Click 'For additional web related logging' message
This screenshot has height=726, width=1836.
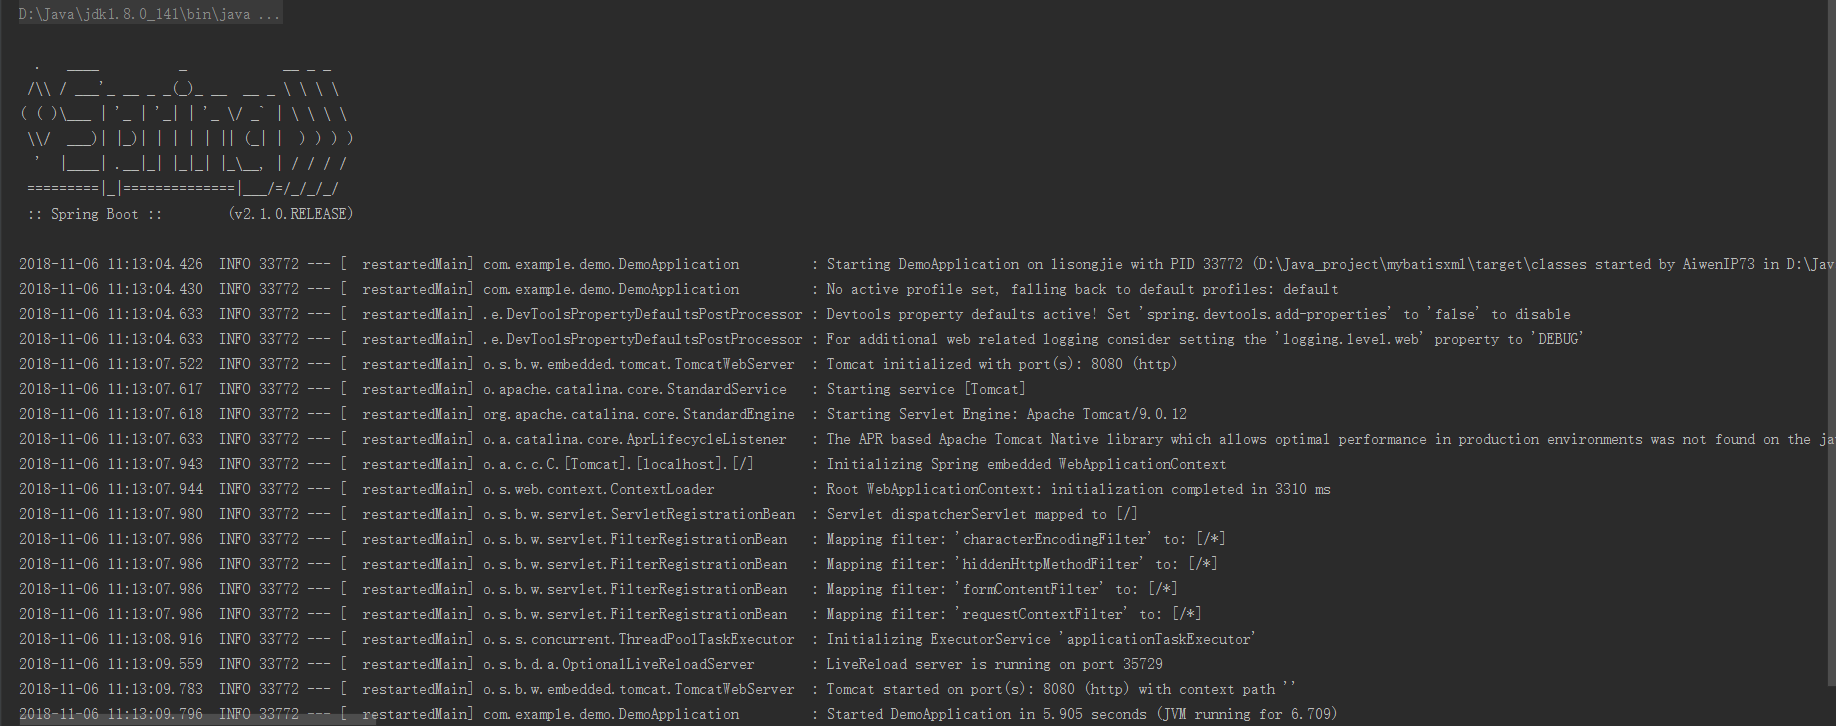point(1204,339)
